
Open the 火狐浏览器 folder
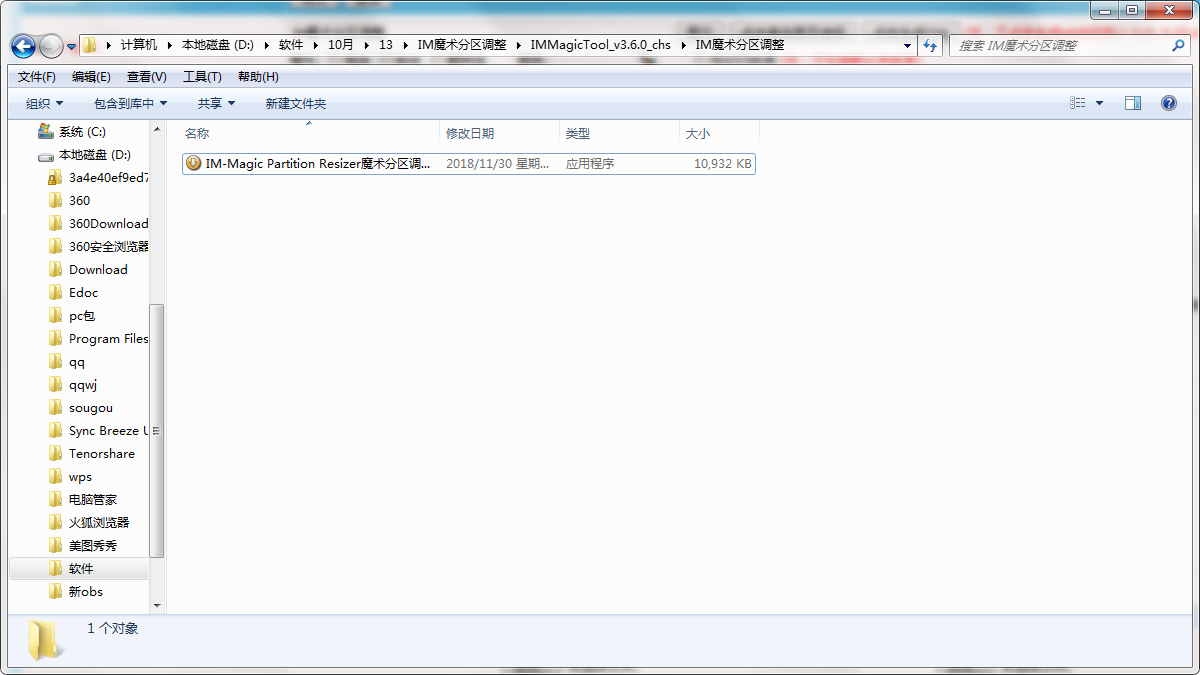tap(98, 523)
